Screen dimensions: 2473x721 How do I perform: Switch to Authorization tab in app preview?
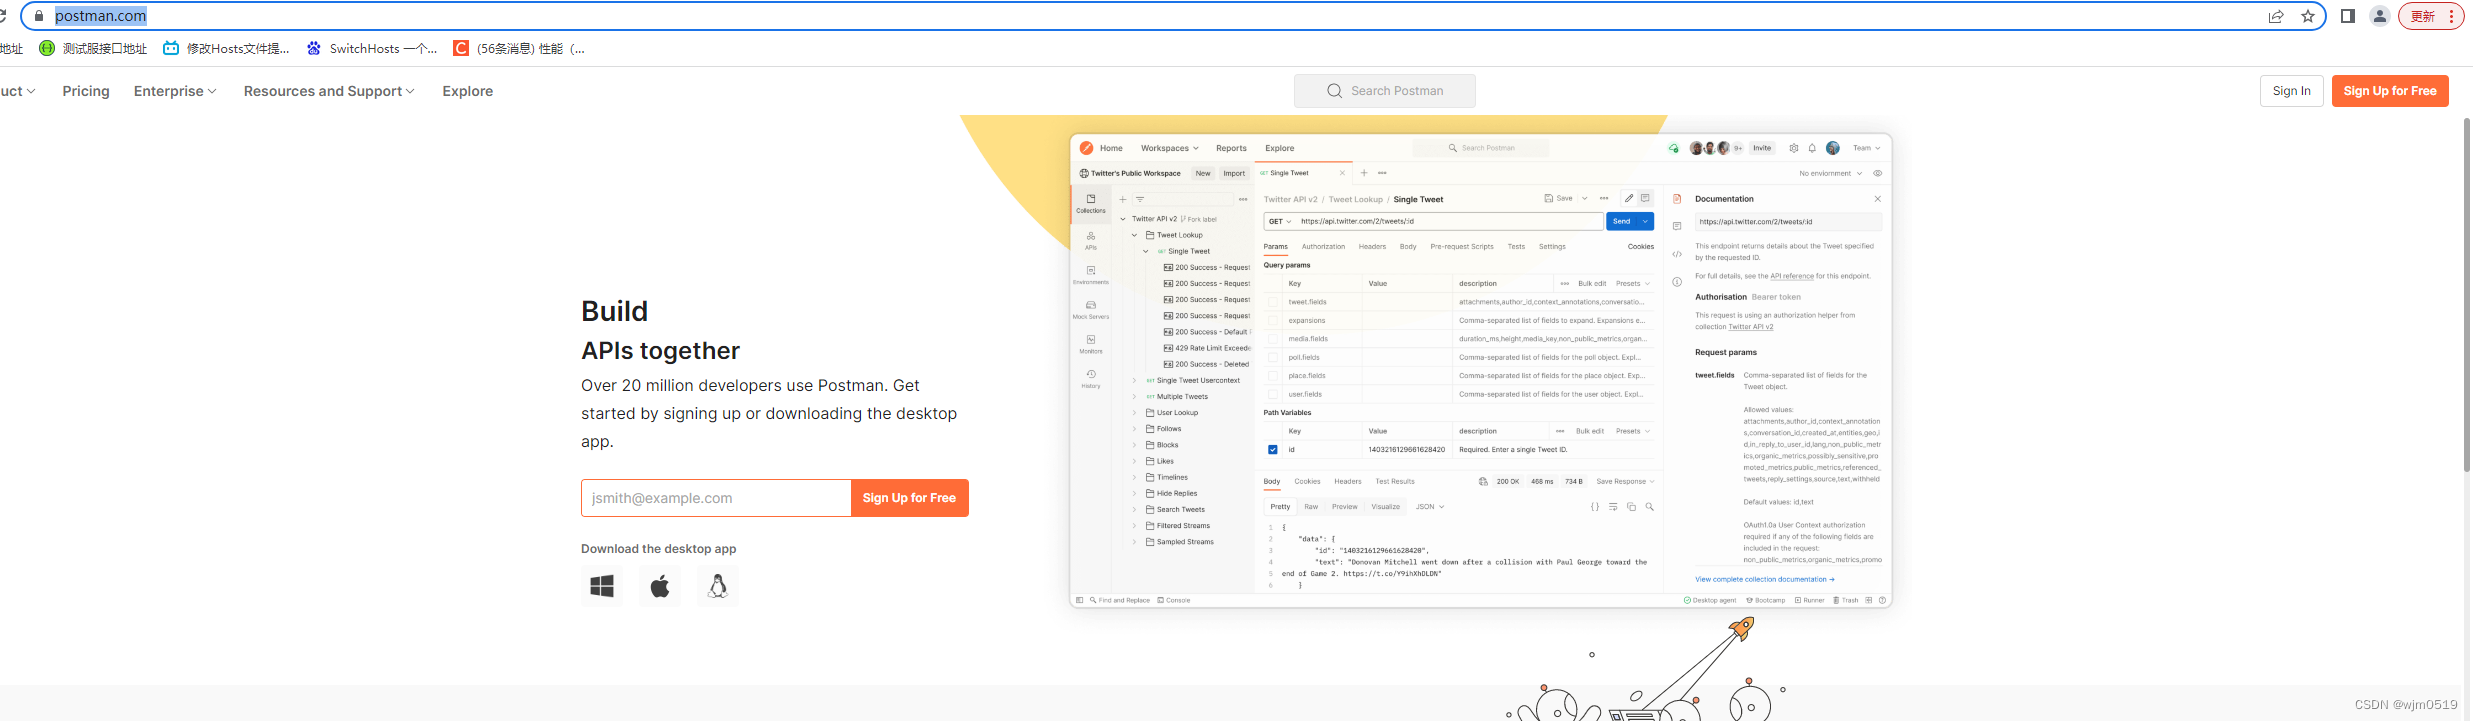pos(1323,246)
